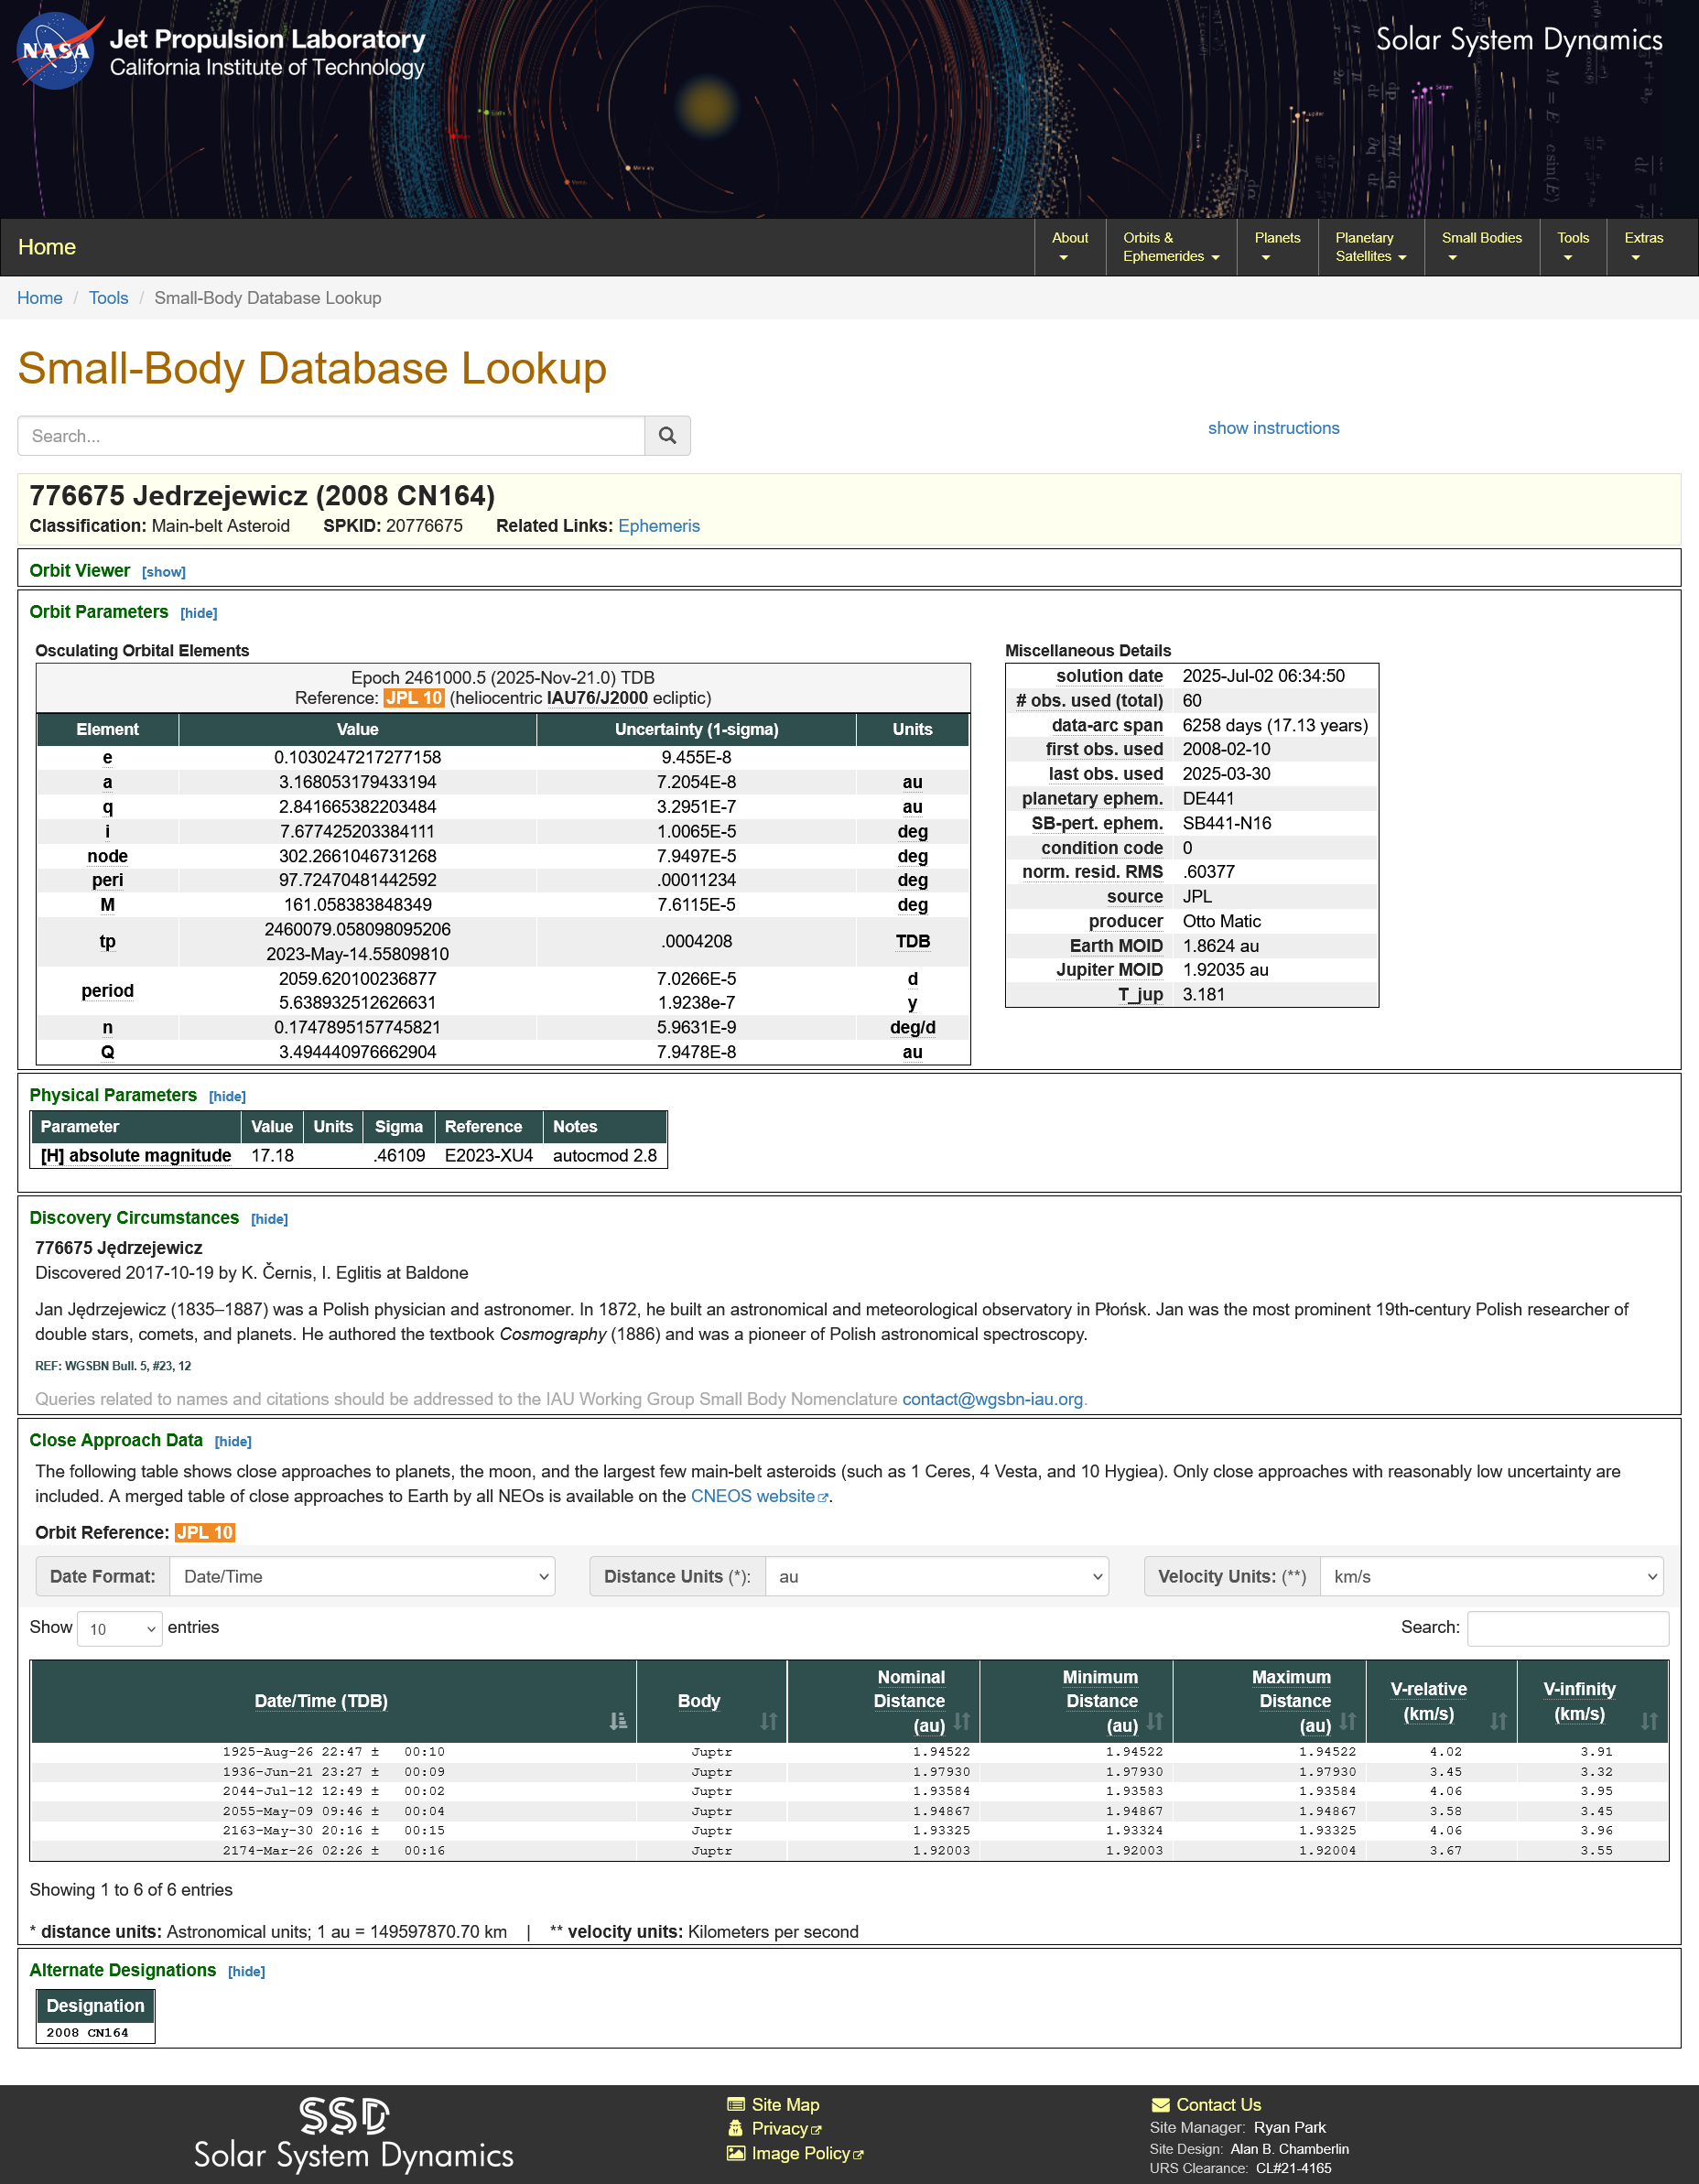Sort close approaches by Body column
The image size is (1699, 2184).
(x=768, y=1721)
